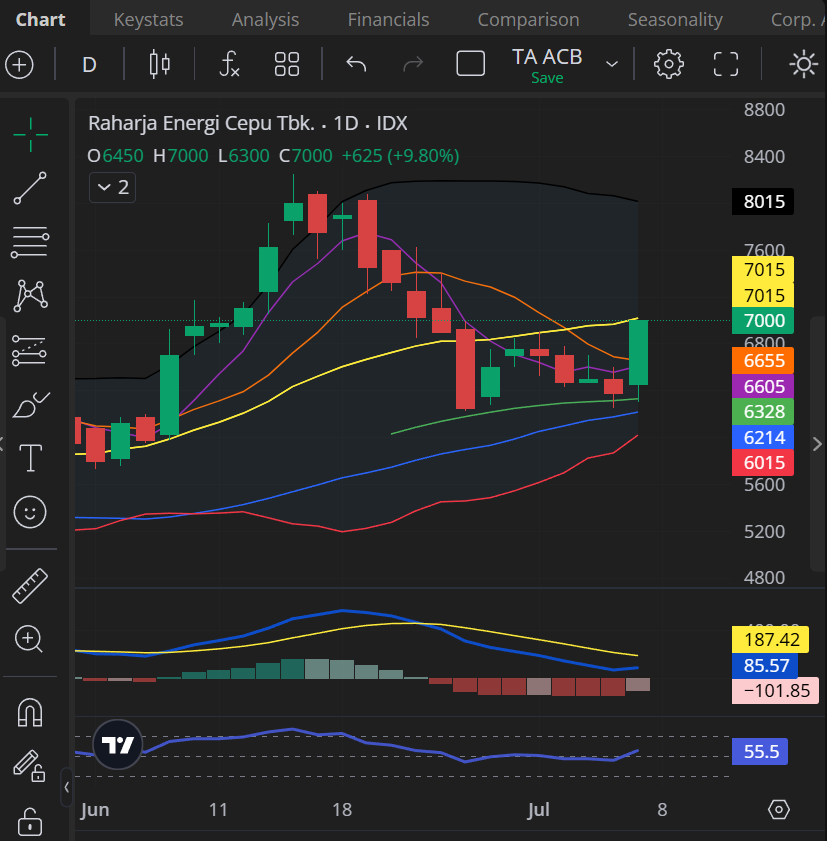Toggle magnet mode

coord(30,713)
